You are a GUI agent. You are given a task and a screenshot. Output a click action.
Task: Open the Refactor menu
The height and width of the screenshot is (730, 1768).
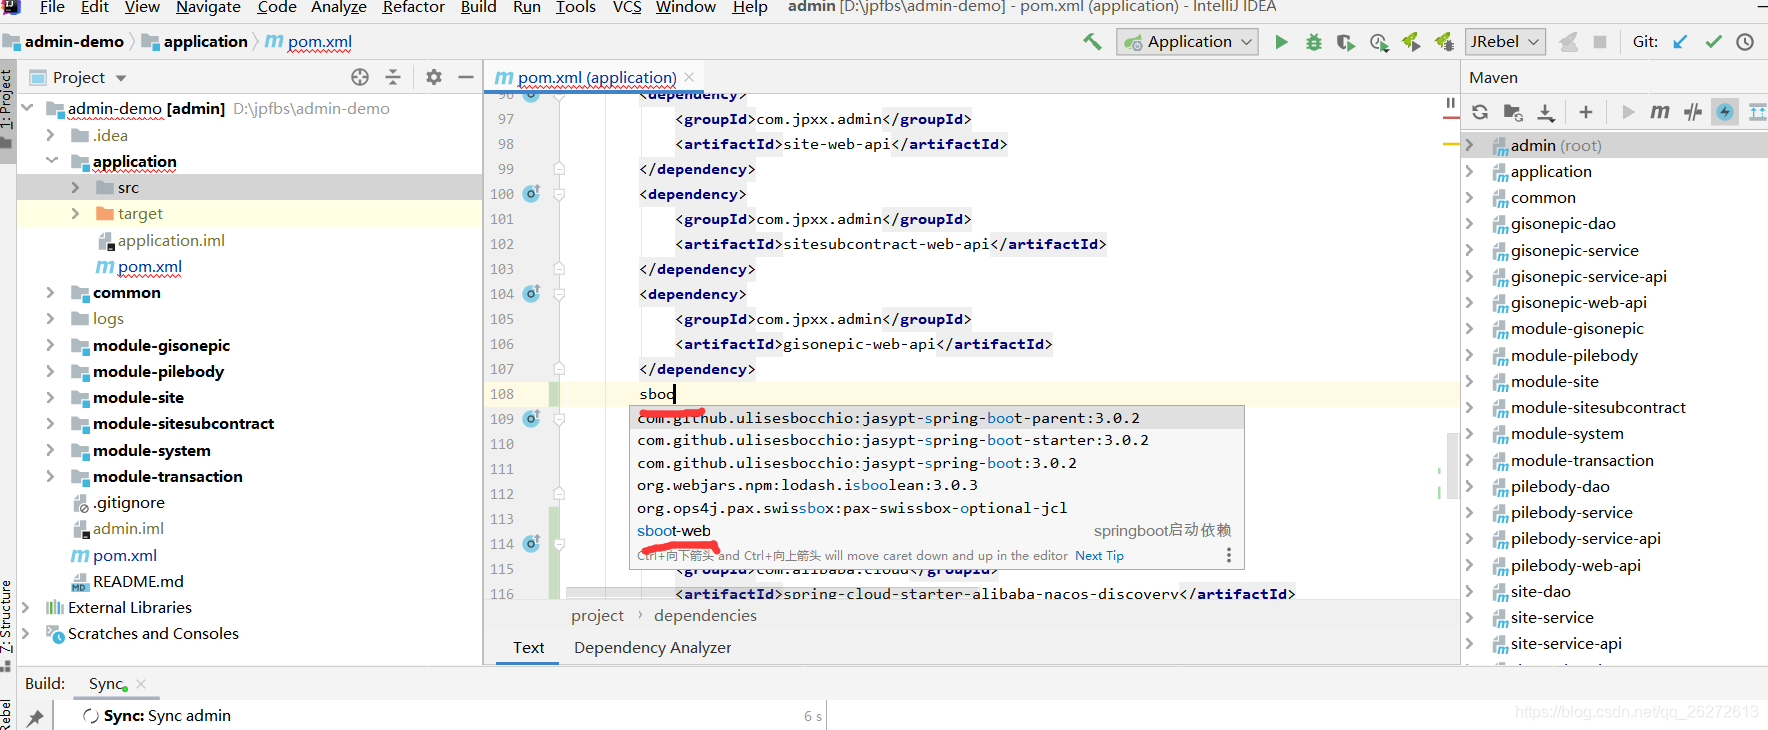click(x=413, y=7)
